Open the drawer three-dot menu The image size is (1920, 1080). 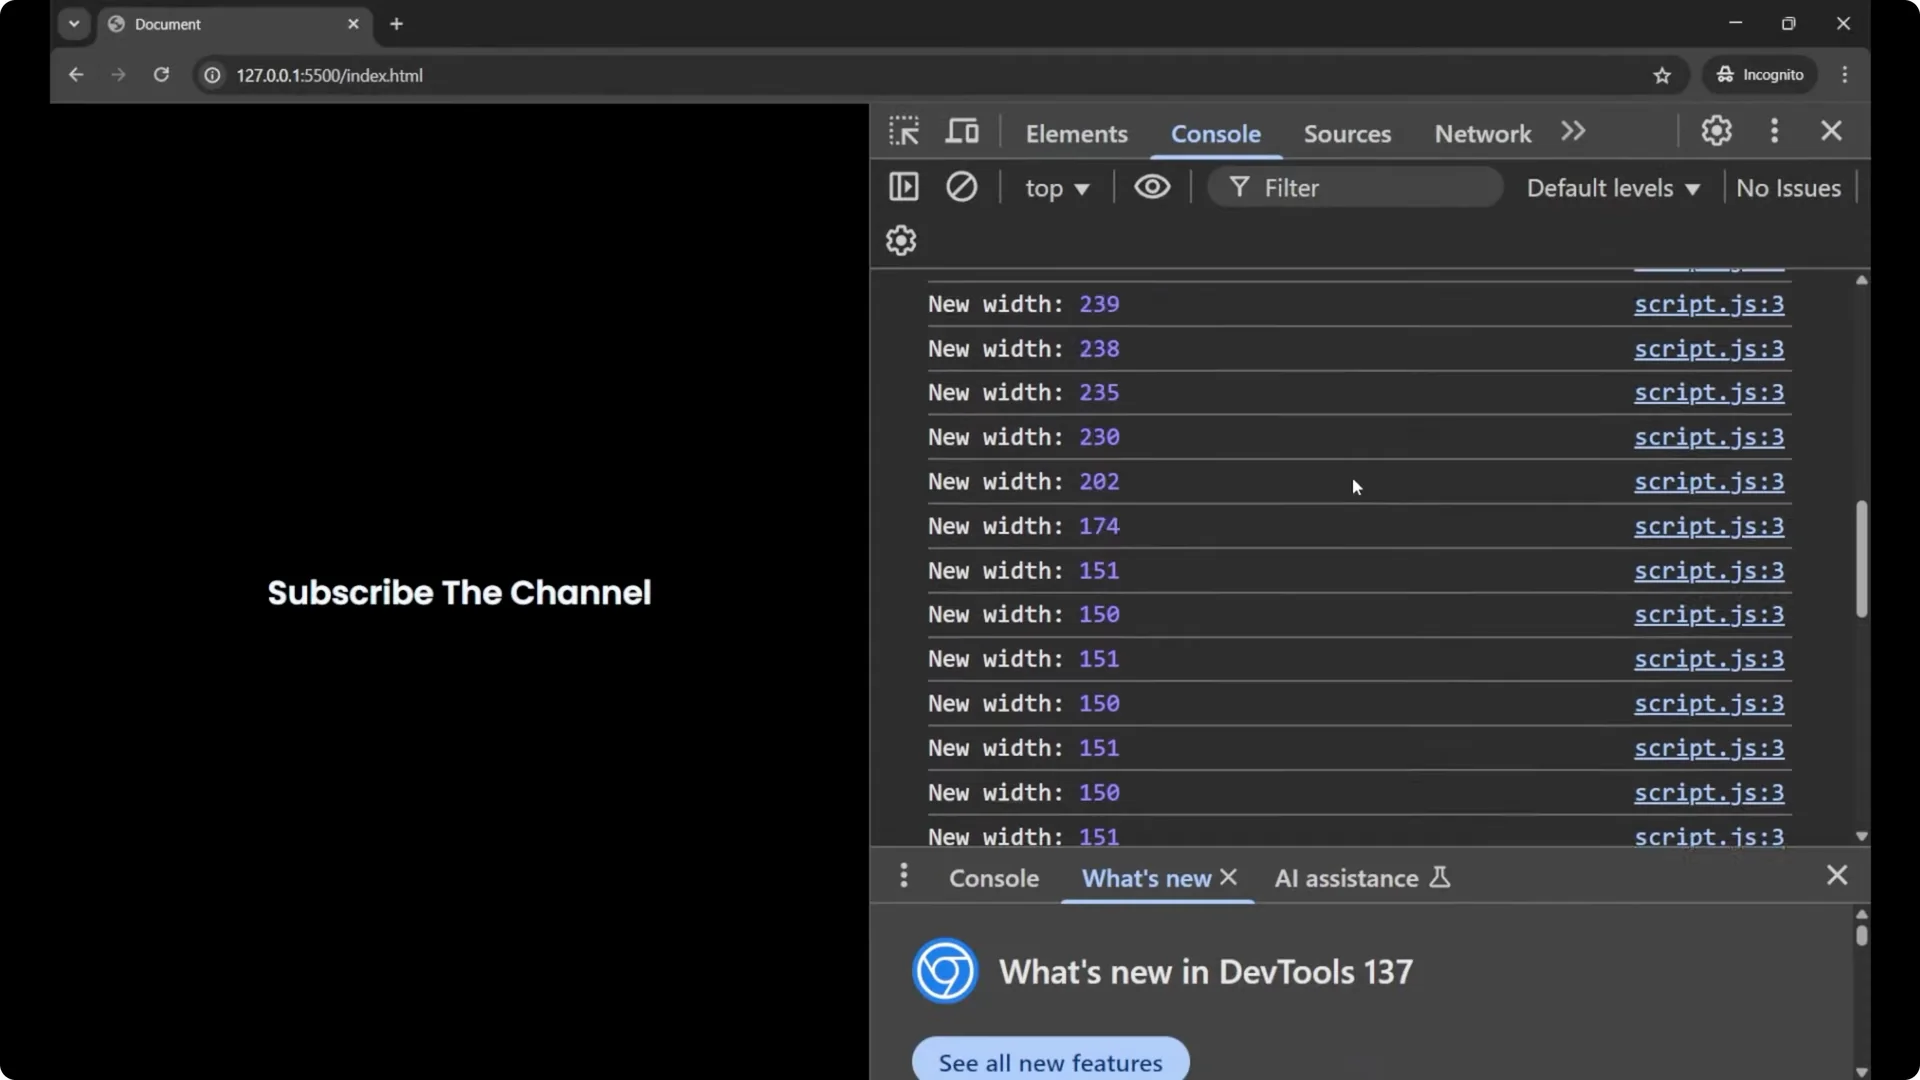(903, 876)
